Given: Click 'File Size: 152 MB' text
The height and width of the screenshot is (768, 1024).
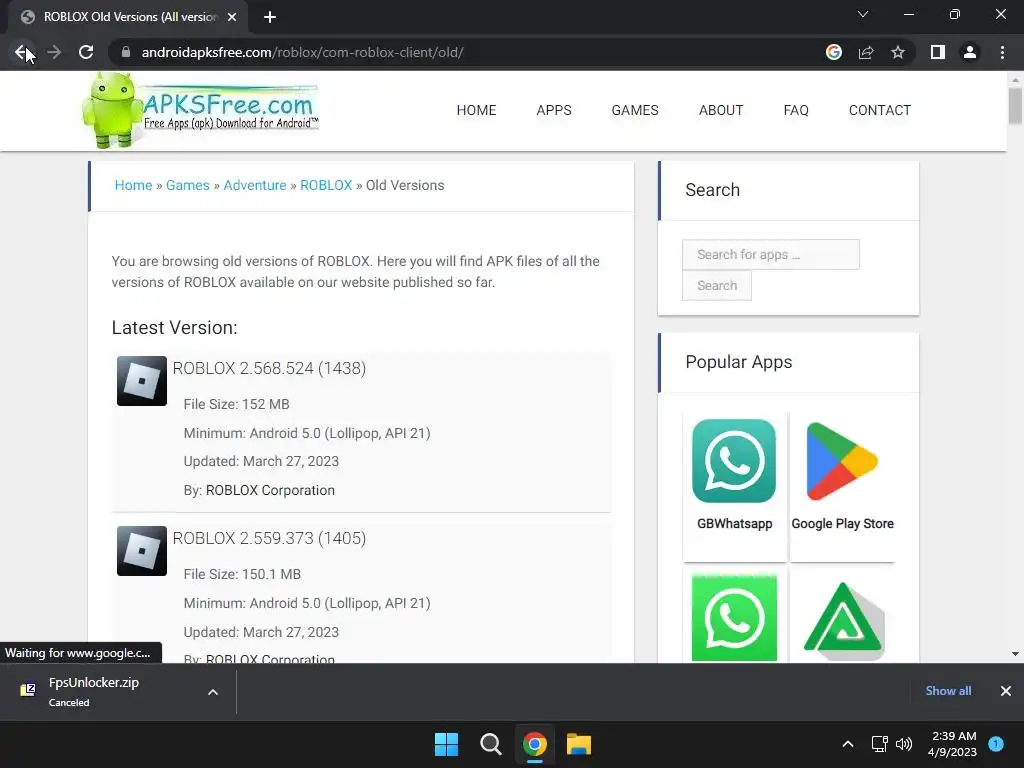Looking at the screenshot, I should coord(236,404).
